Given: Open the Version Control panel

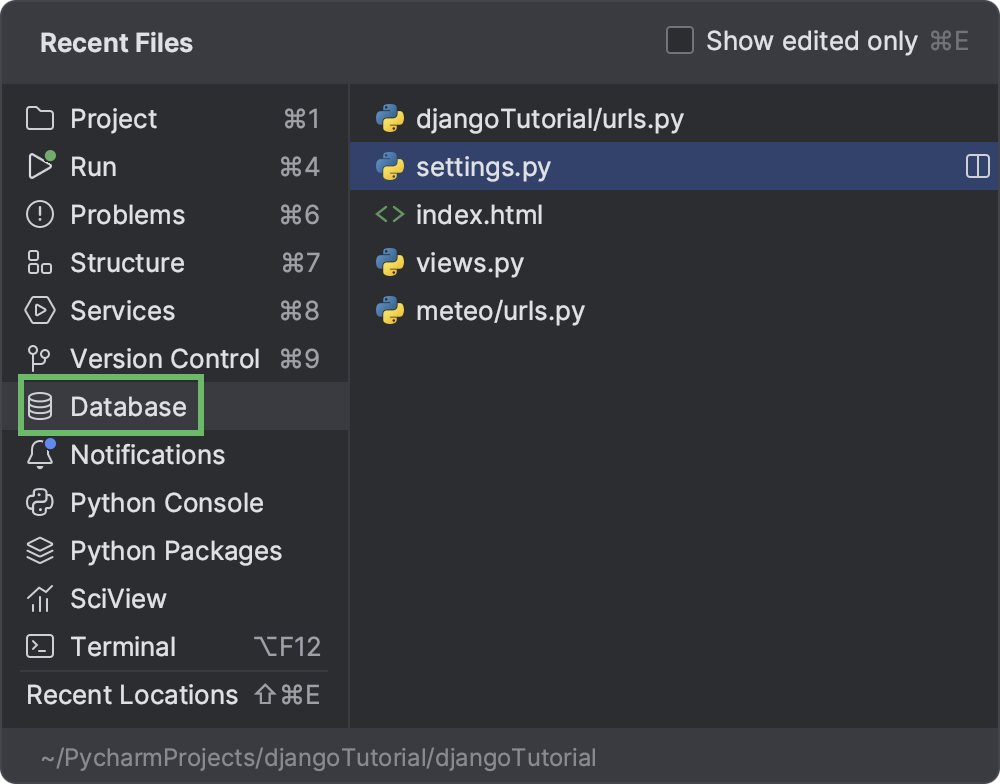Looking at the screenshot, I should coord(38,359).
